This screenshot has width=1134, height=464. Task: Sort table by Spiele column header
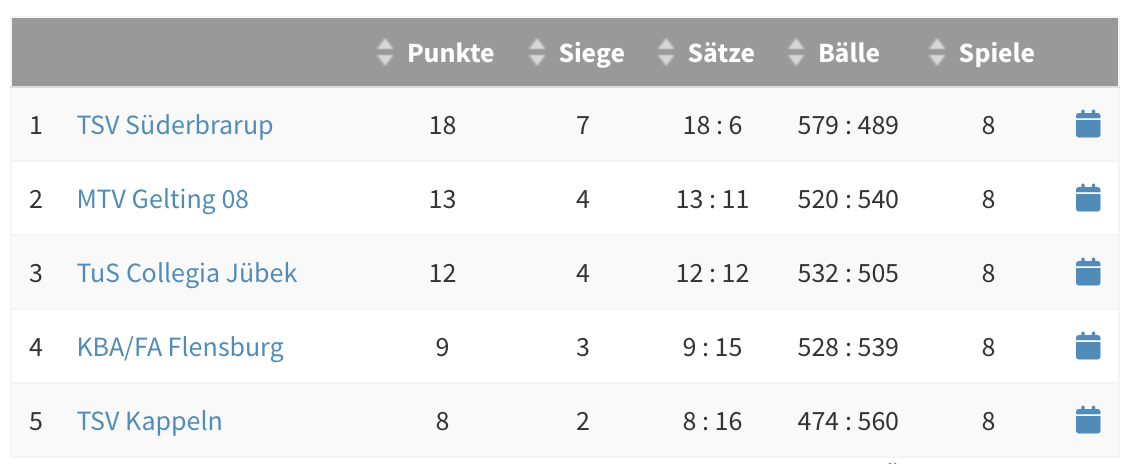click(996, 53)
